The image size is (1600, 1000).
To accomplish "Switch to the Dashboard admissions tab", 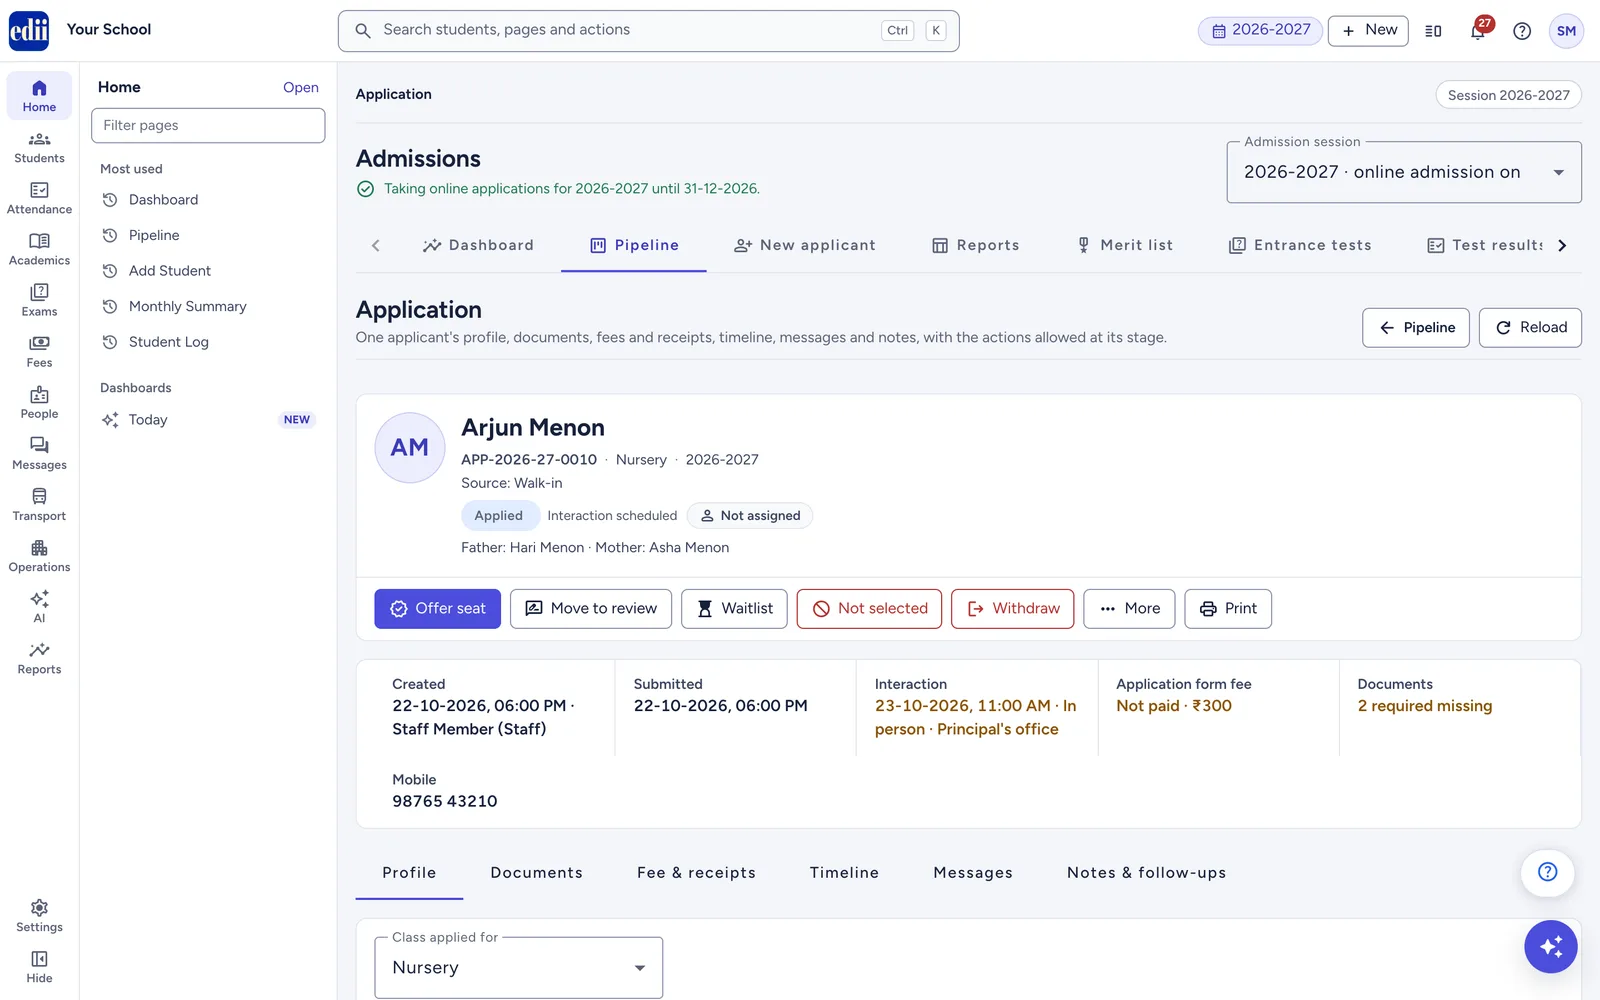I will click(478, 245).
